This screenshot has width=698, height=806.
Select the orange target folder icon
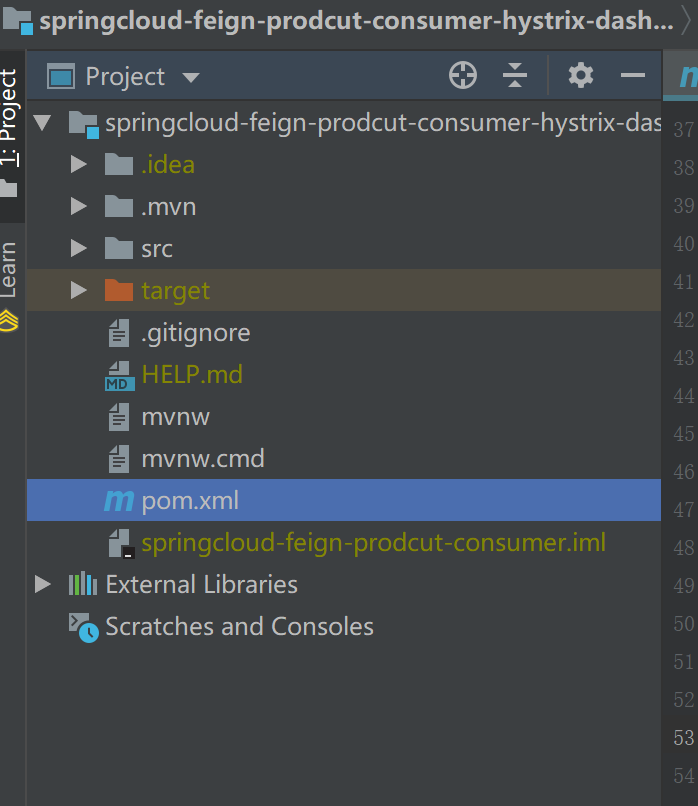[x=119, y=290]
